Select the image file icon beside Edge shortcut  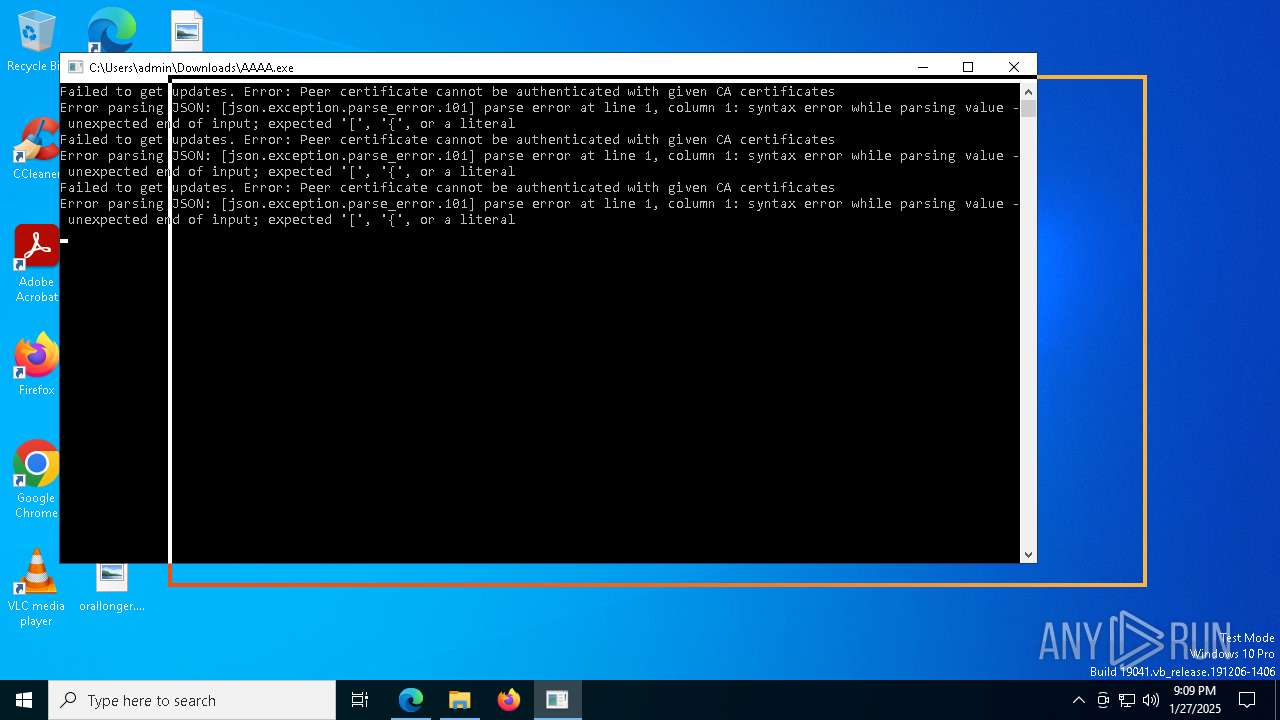186,30
